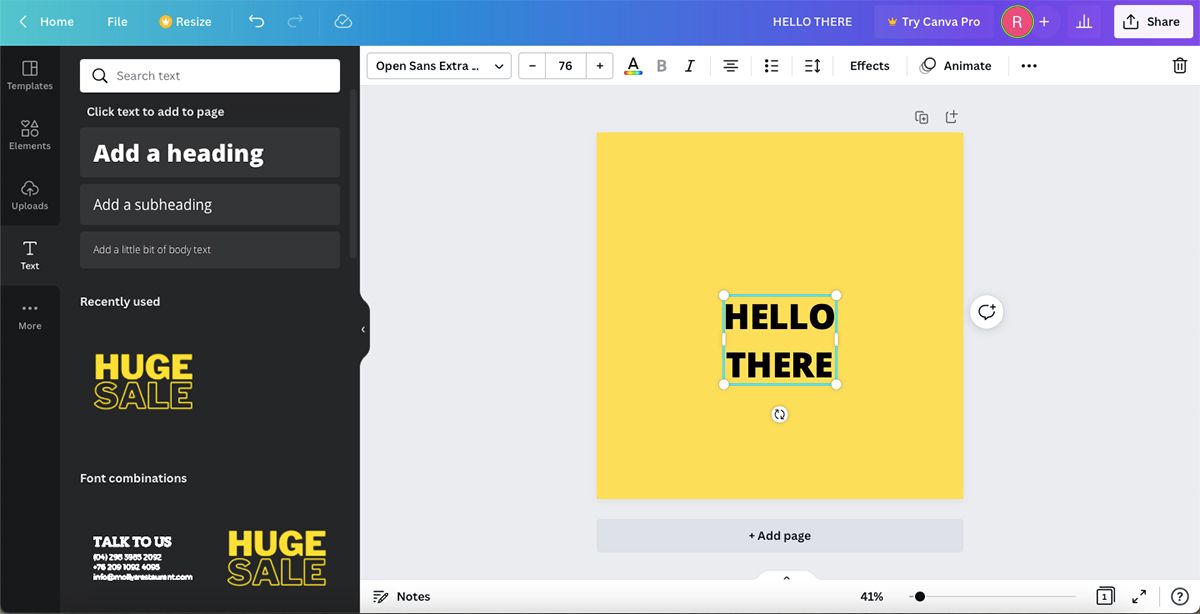Increase font size with plus button
The width and height of the screenshot is (1200, 614).
tap(600, 66)
